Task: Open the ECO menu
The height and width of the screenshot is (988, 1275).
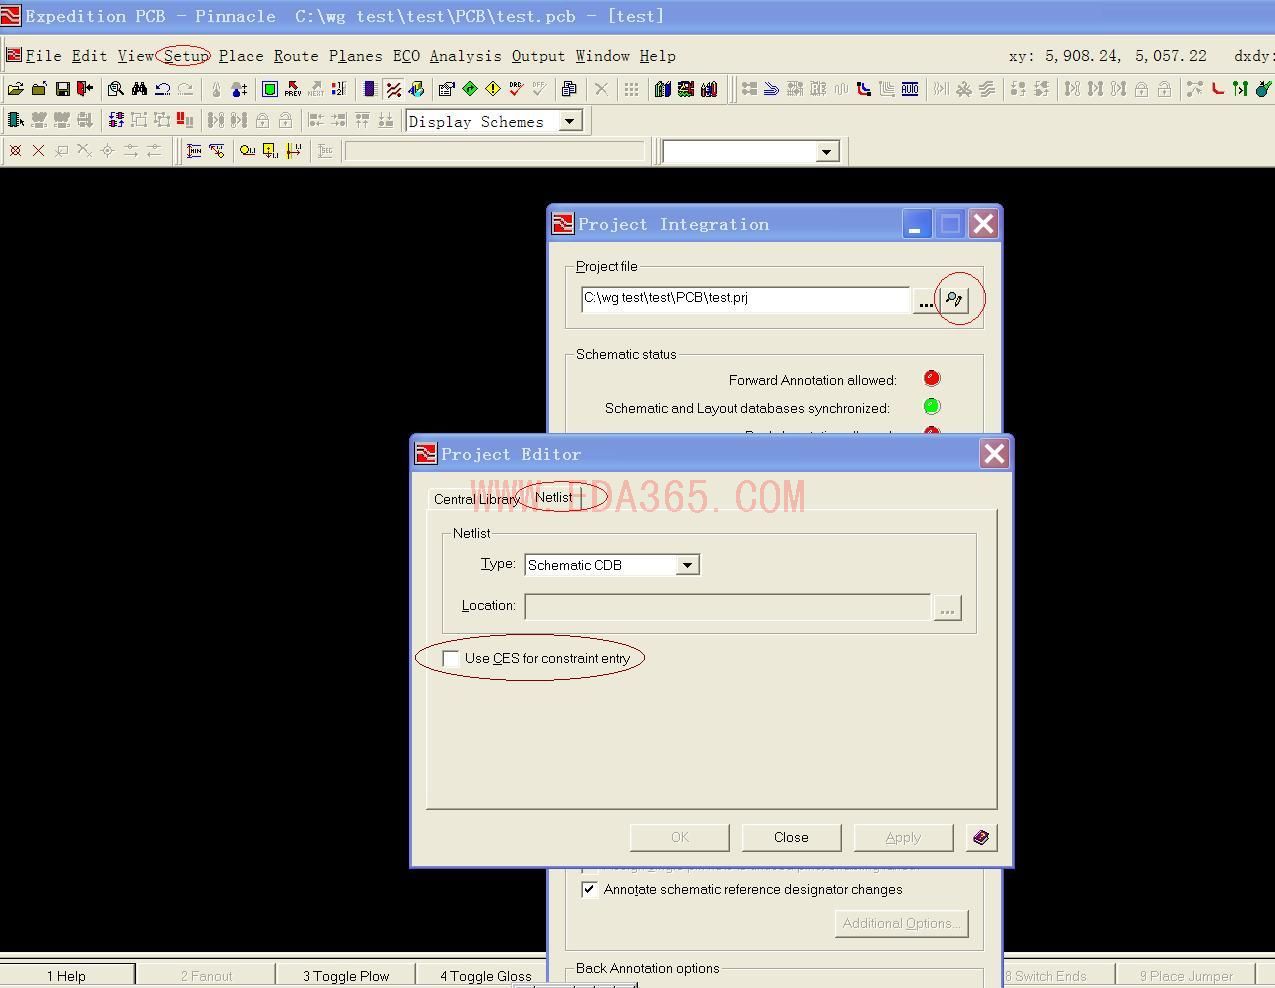Action: point(406,56)
